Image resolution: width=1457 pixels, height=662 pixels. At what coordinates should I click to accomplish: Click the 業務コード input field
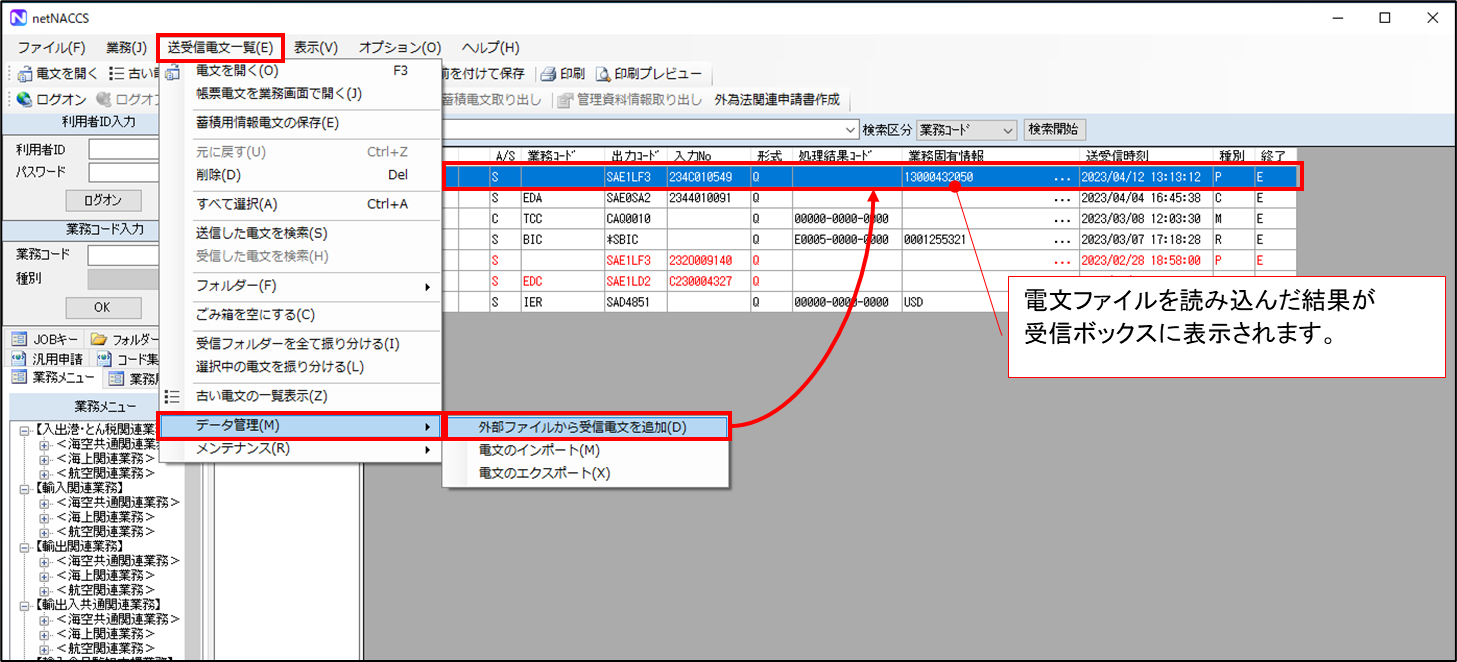(x=120, y=255)
